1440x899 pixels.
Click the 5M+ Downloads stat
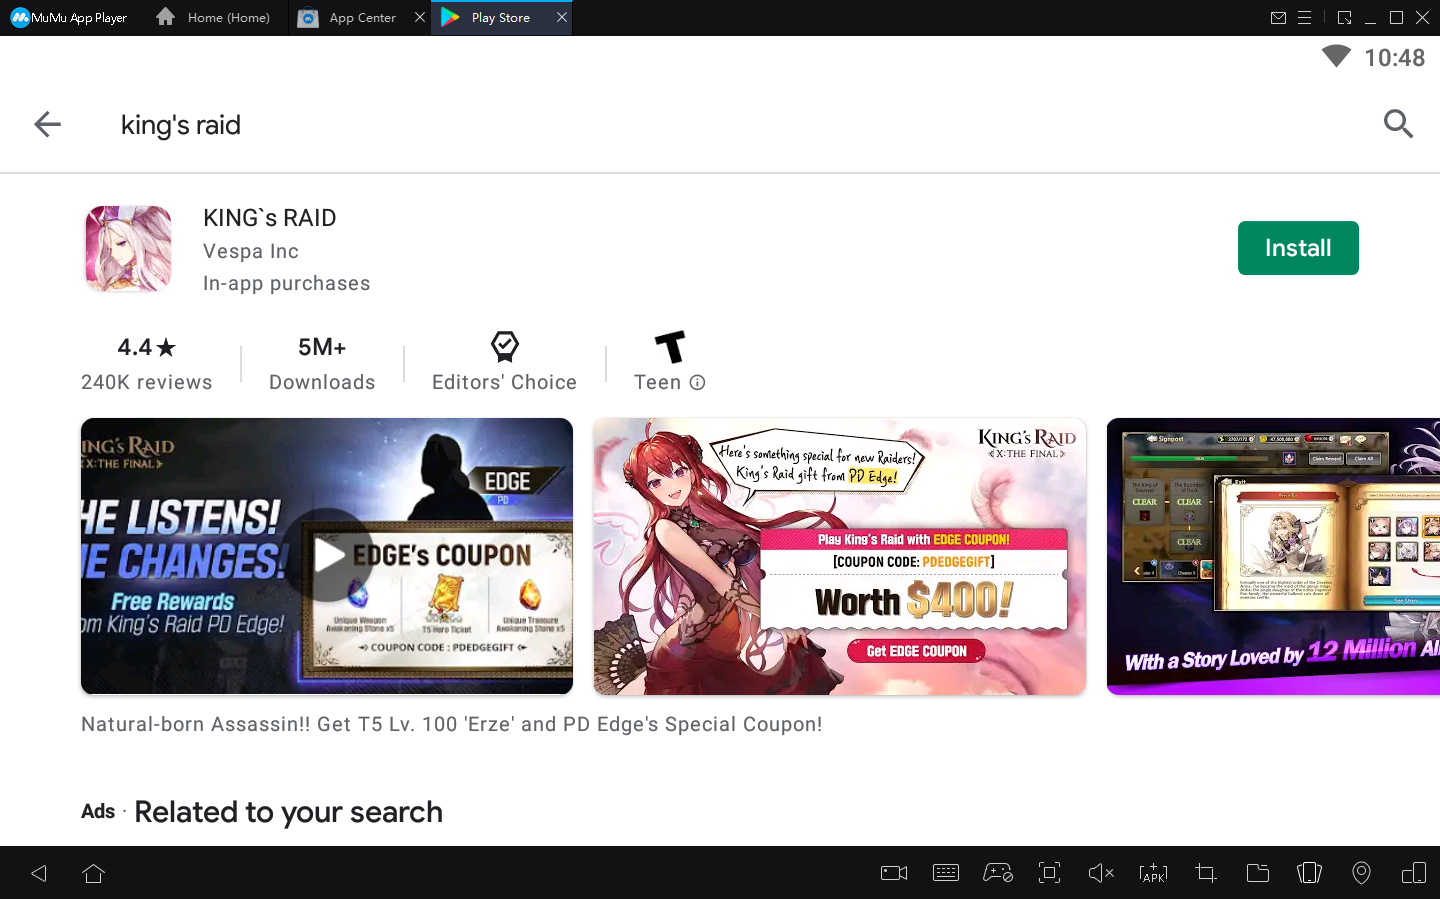click(x=322, y=364)
